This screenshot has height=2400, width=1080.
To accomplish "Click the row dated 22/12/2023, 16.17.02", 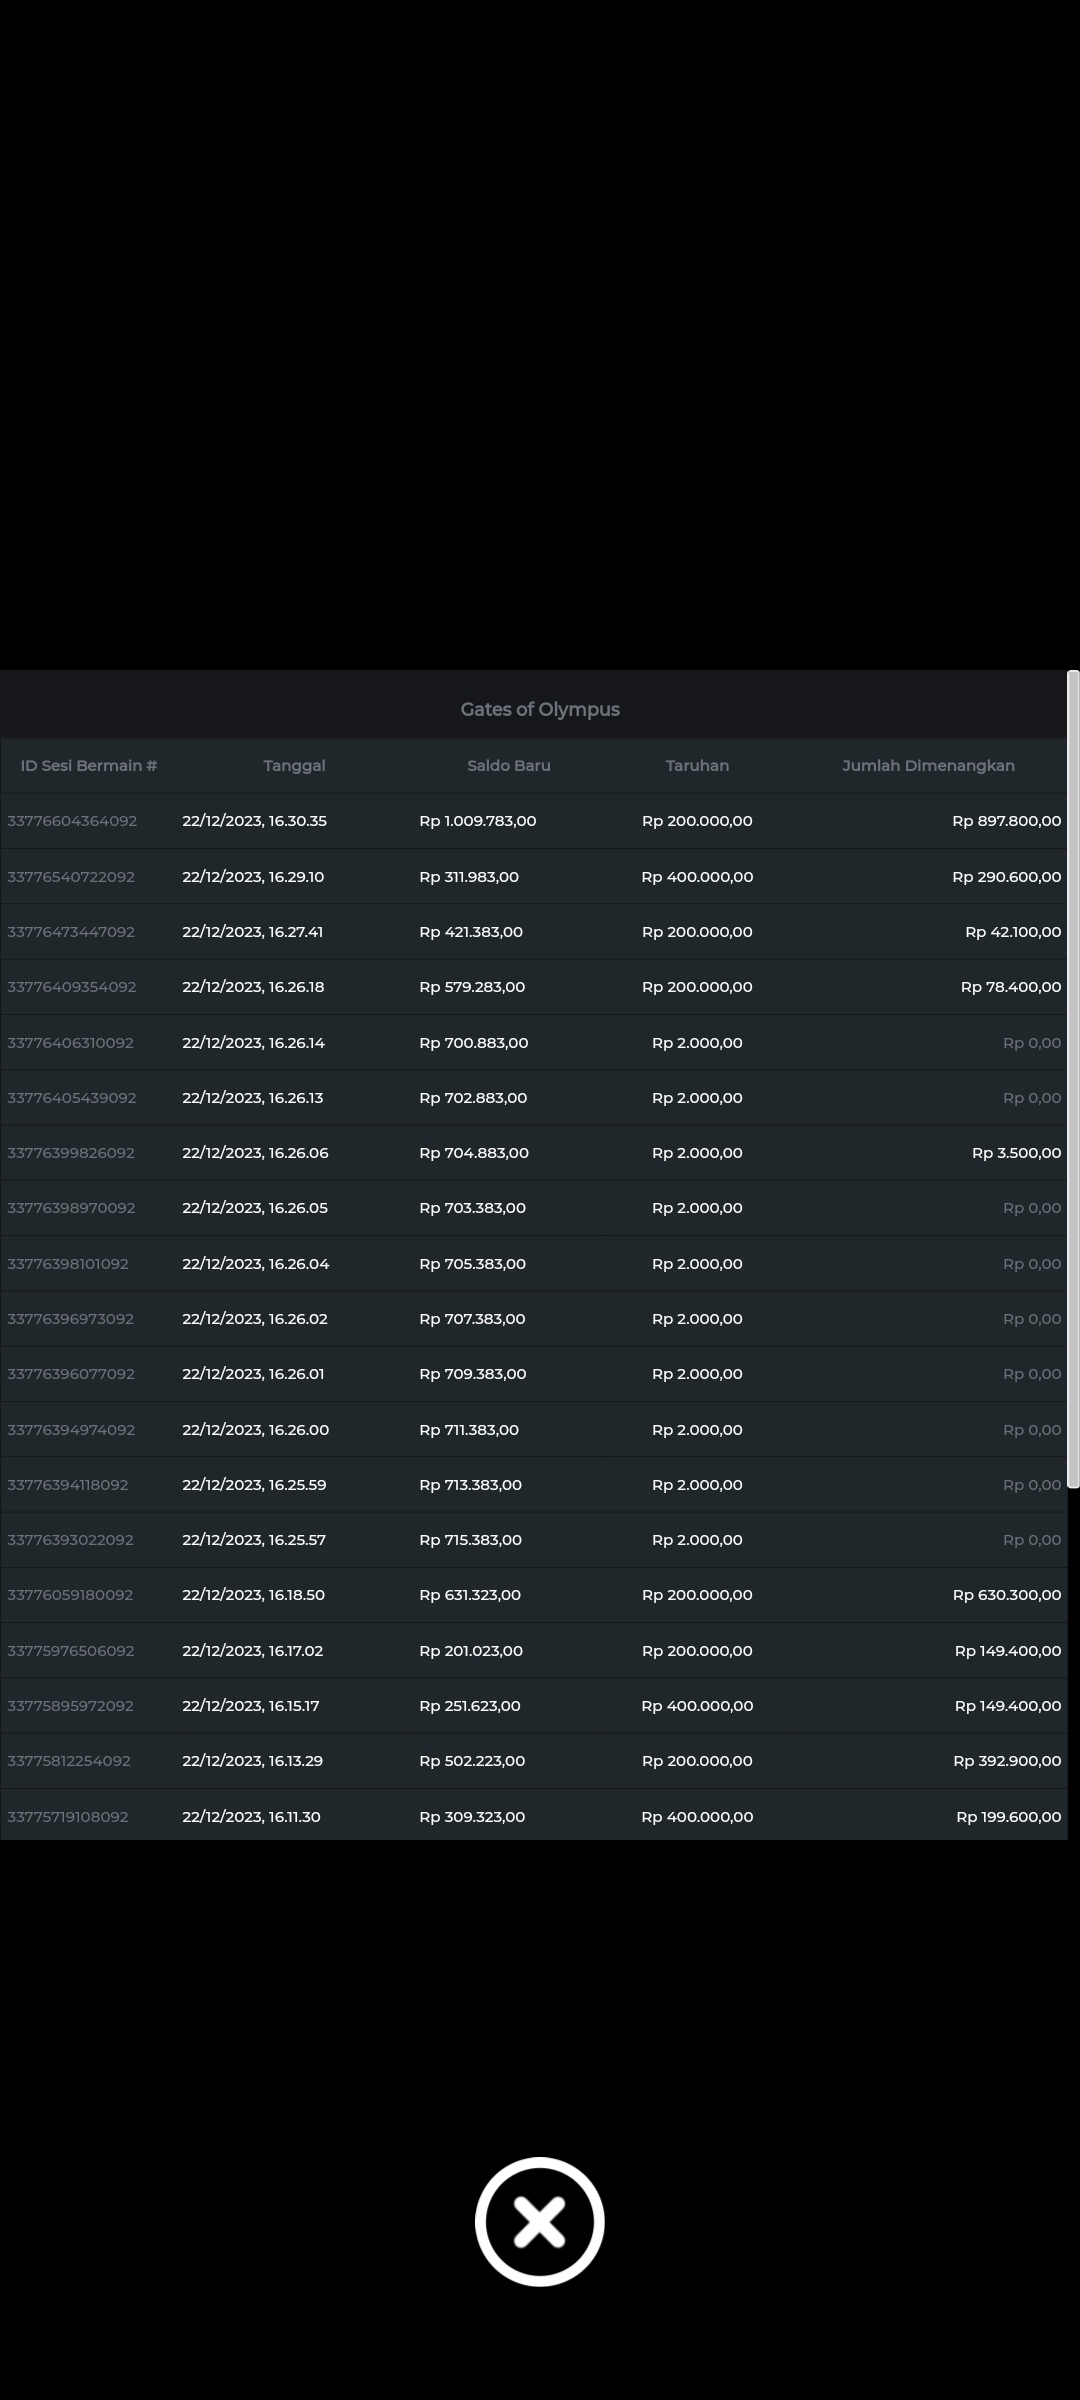I will (x=252, y=1650).
